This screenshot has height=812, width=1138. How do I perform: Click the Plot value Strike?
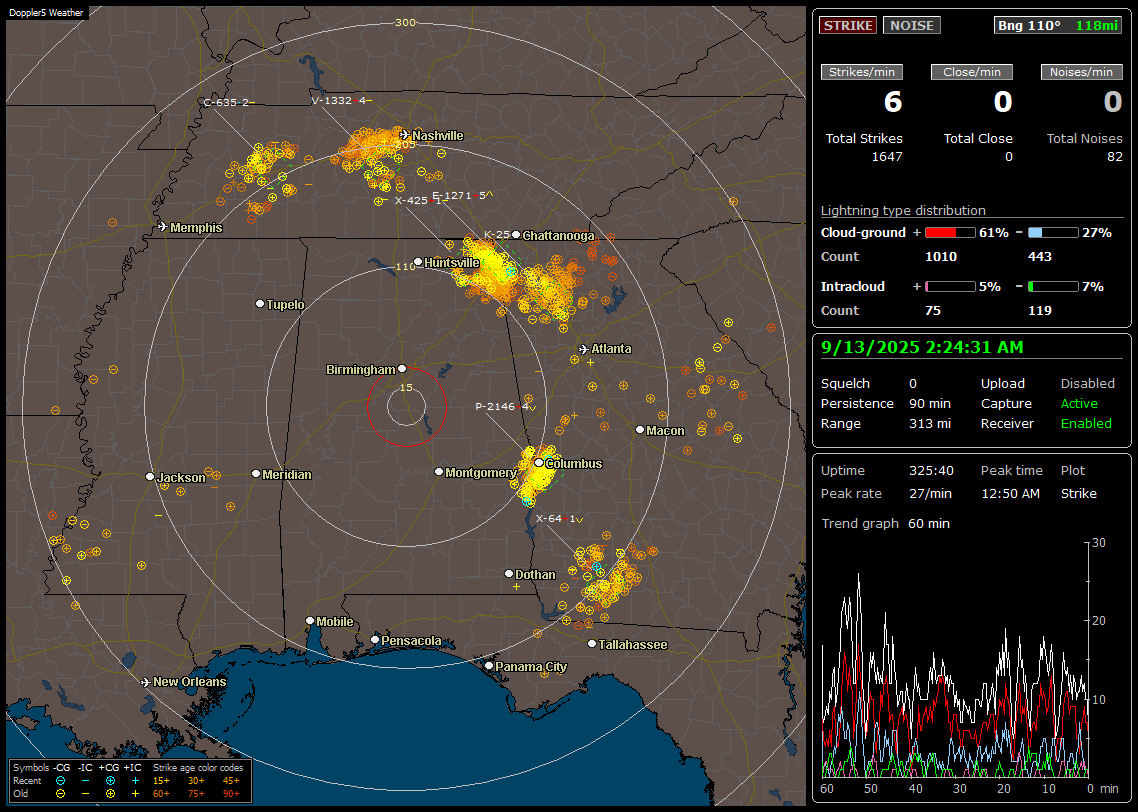(1078, 493)
